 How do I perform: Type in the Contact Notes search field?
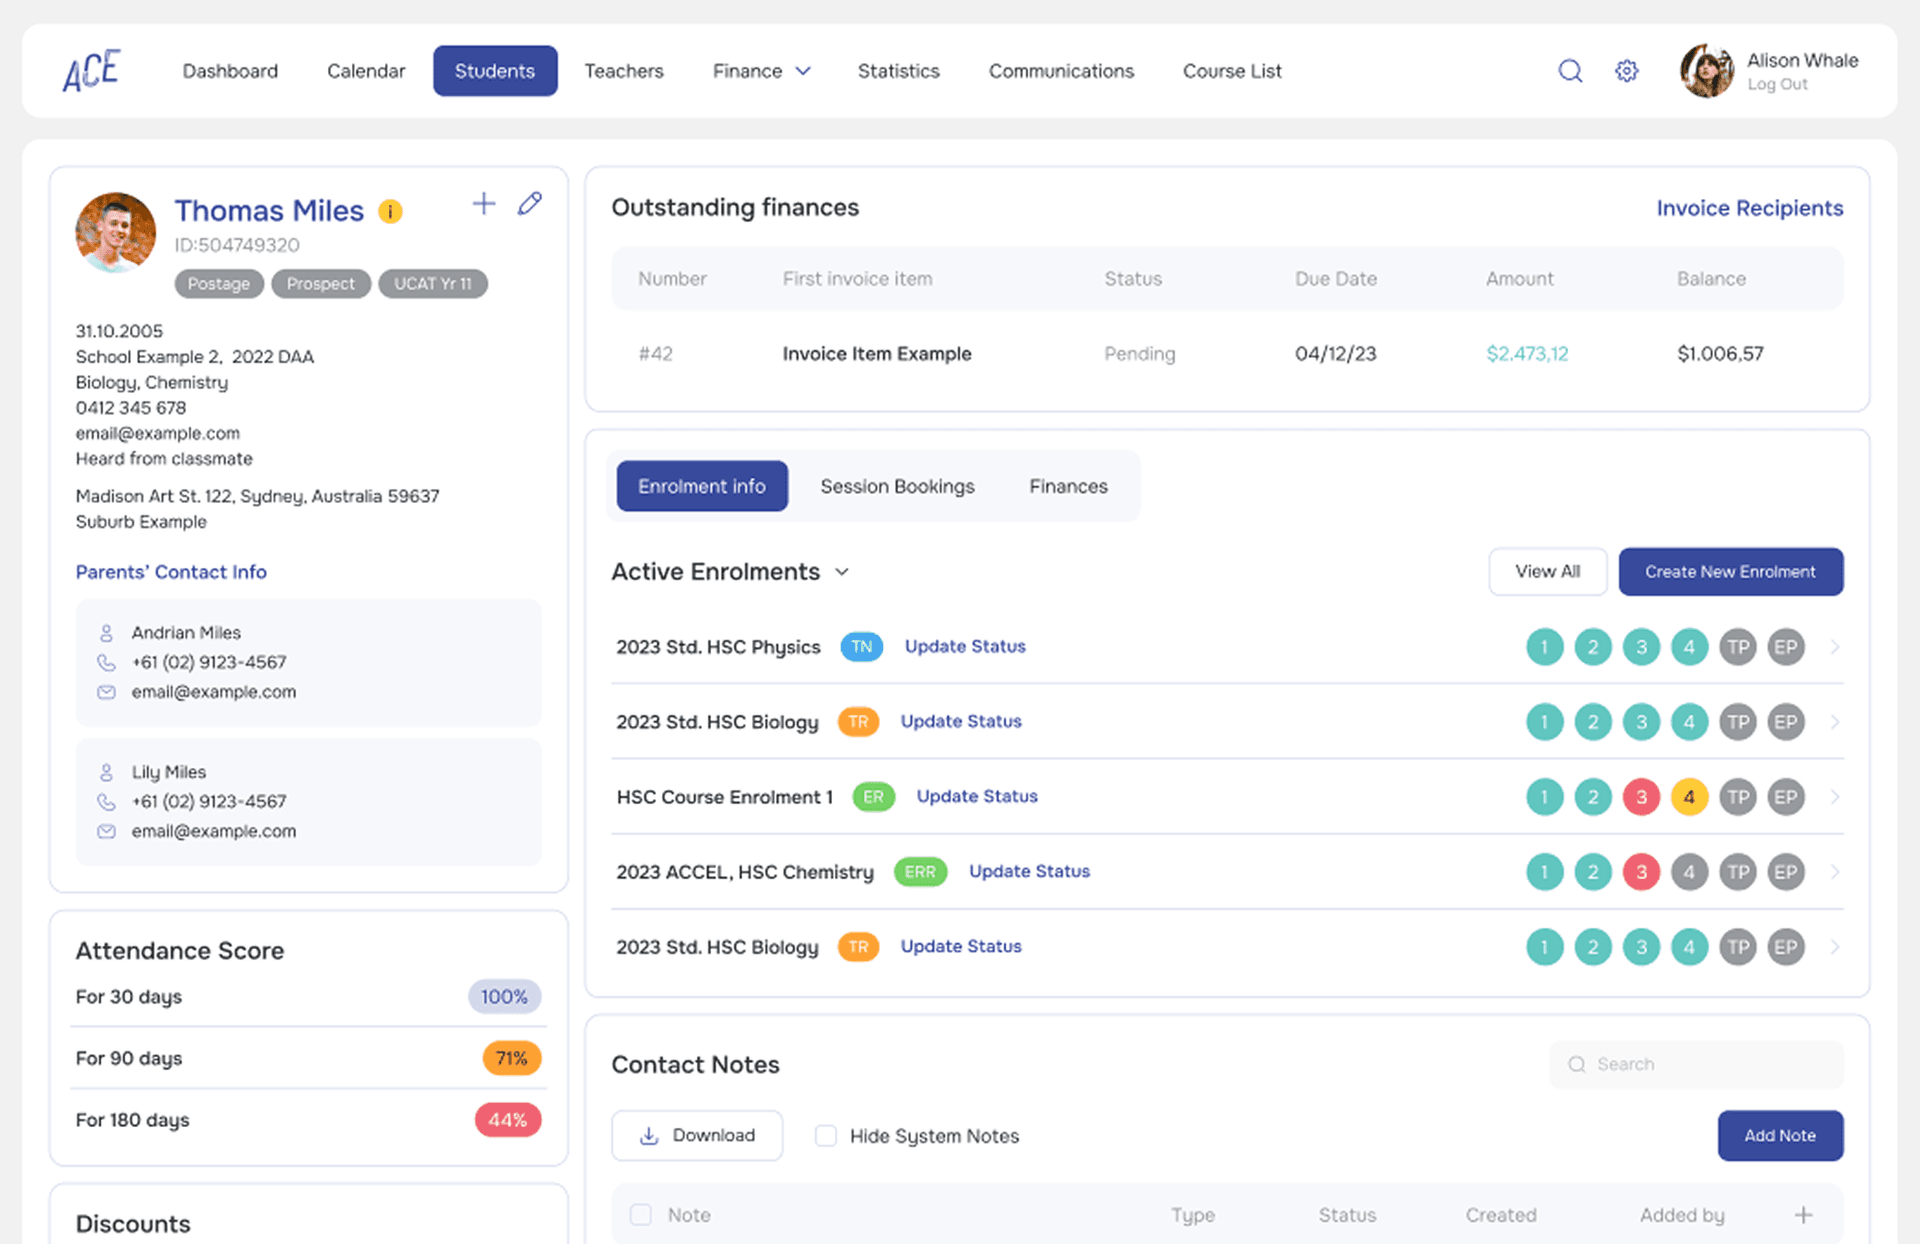pos(1696,1064)
